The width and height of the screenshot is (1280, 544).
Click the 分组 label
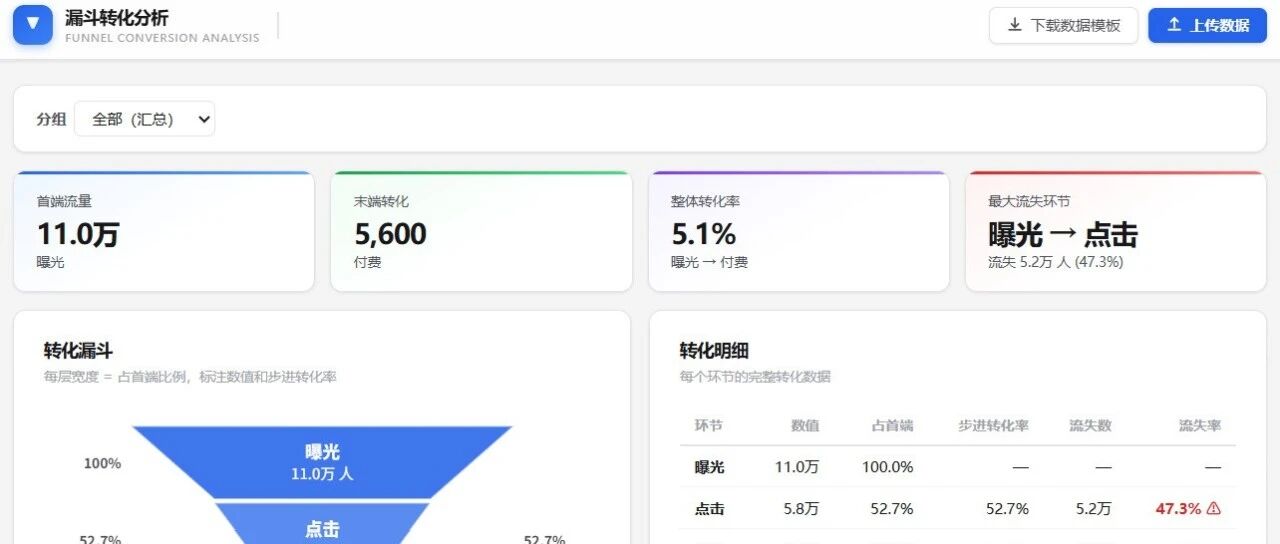tap(51, 119)
